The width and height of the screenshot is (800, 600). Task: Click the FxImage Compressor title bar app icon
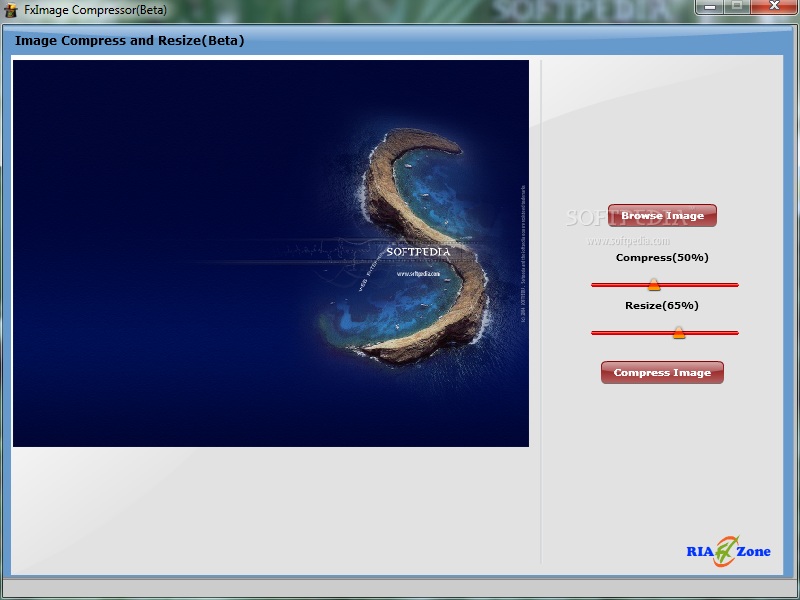point(10,10)
